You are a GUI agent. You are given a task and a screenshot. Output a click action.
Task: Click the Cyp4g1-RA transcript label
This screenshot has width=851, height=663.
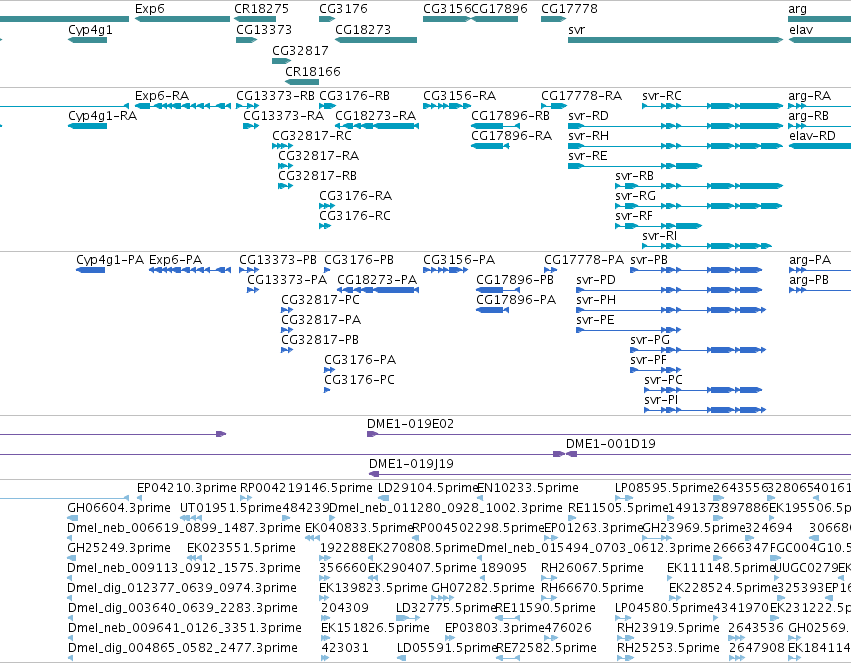[102, 116]
